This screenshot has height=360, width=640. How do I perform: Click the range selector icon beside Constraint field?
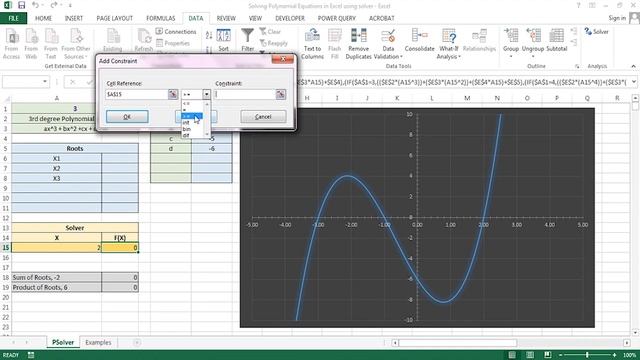pyautogui.click(x=280, y=94)
